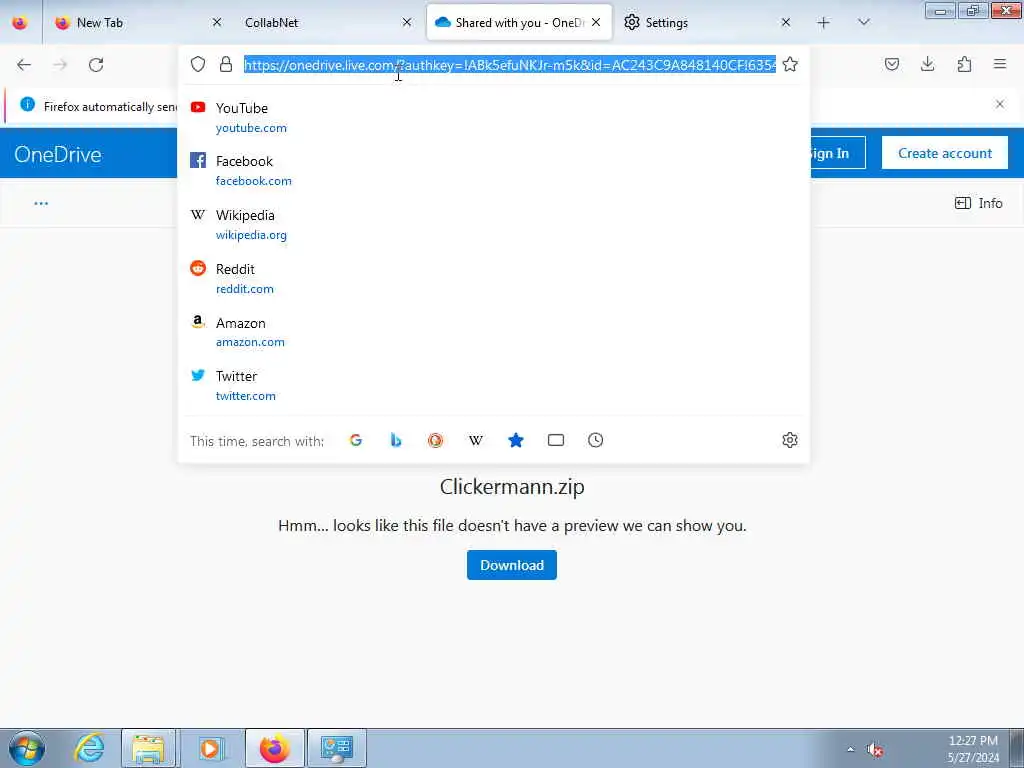This screenshot has height=768, width=1024.
Task: Search in History clock icon
Action: pyautogui.click(x=596, y=440)
